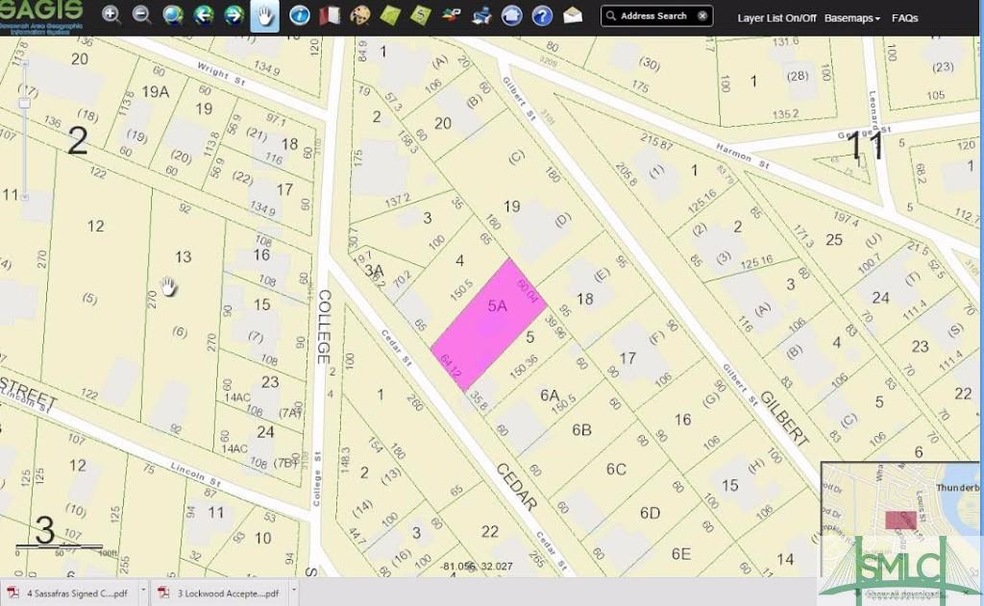Go to previous map extent
This screenshot has height=606, width=984.
[x=203, y=15]
